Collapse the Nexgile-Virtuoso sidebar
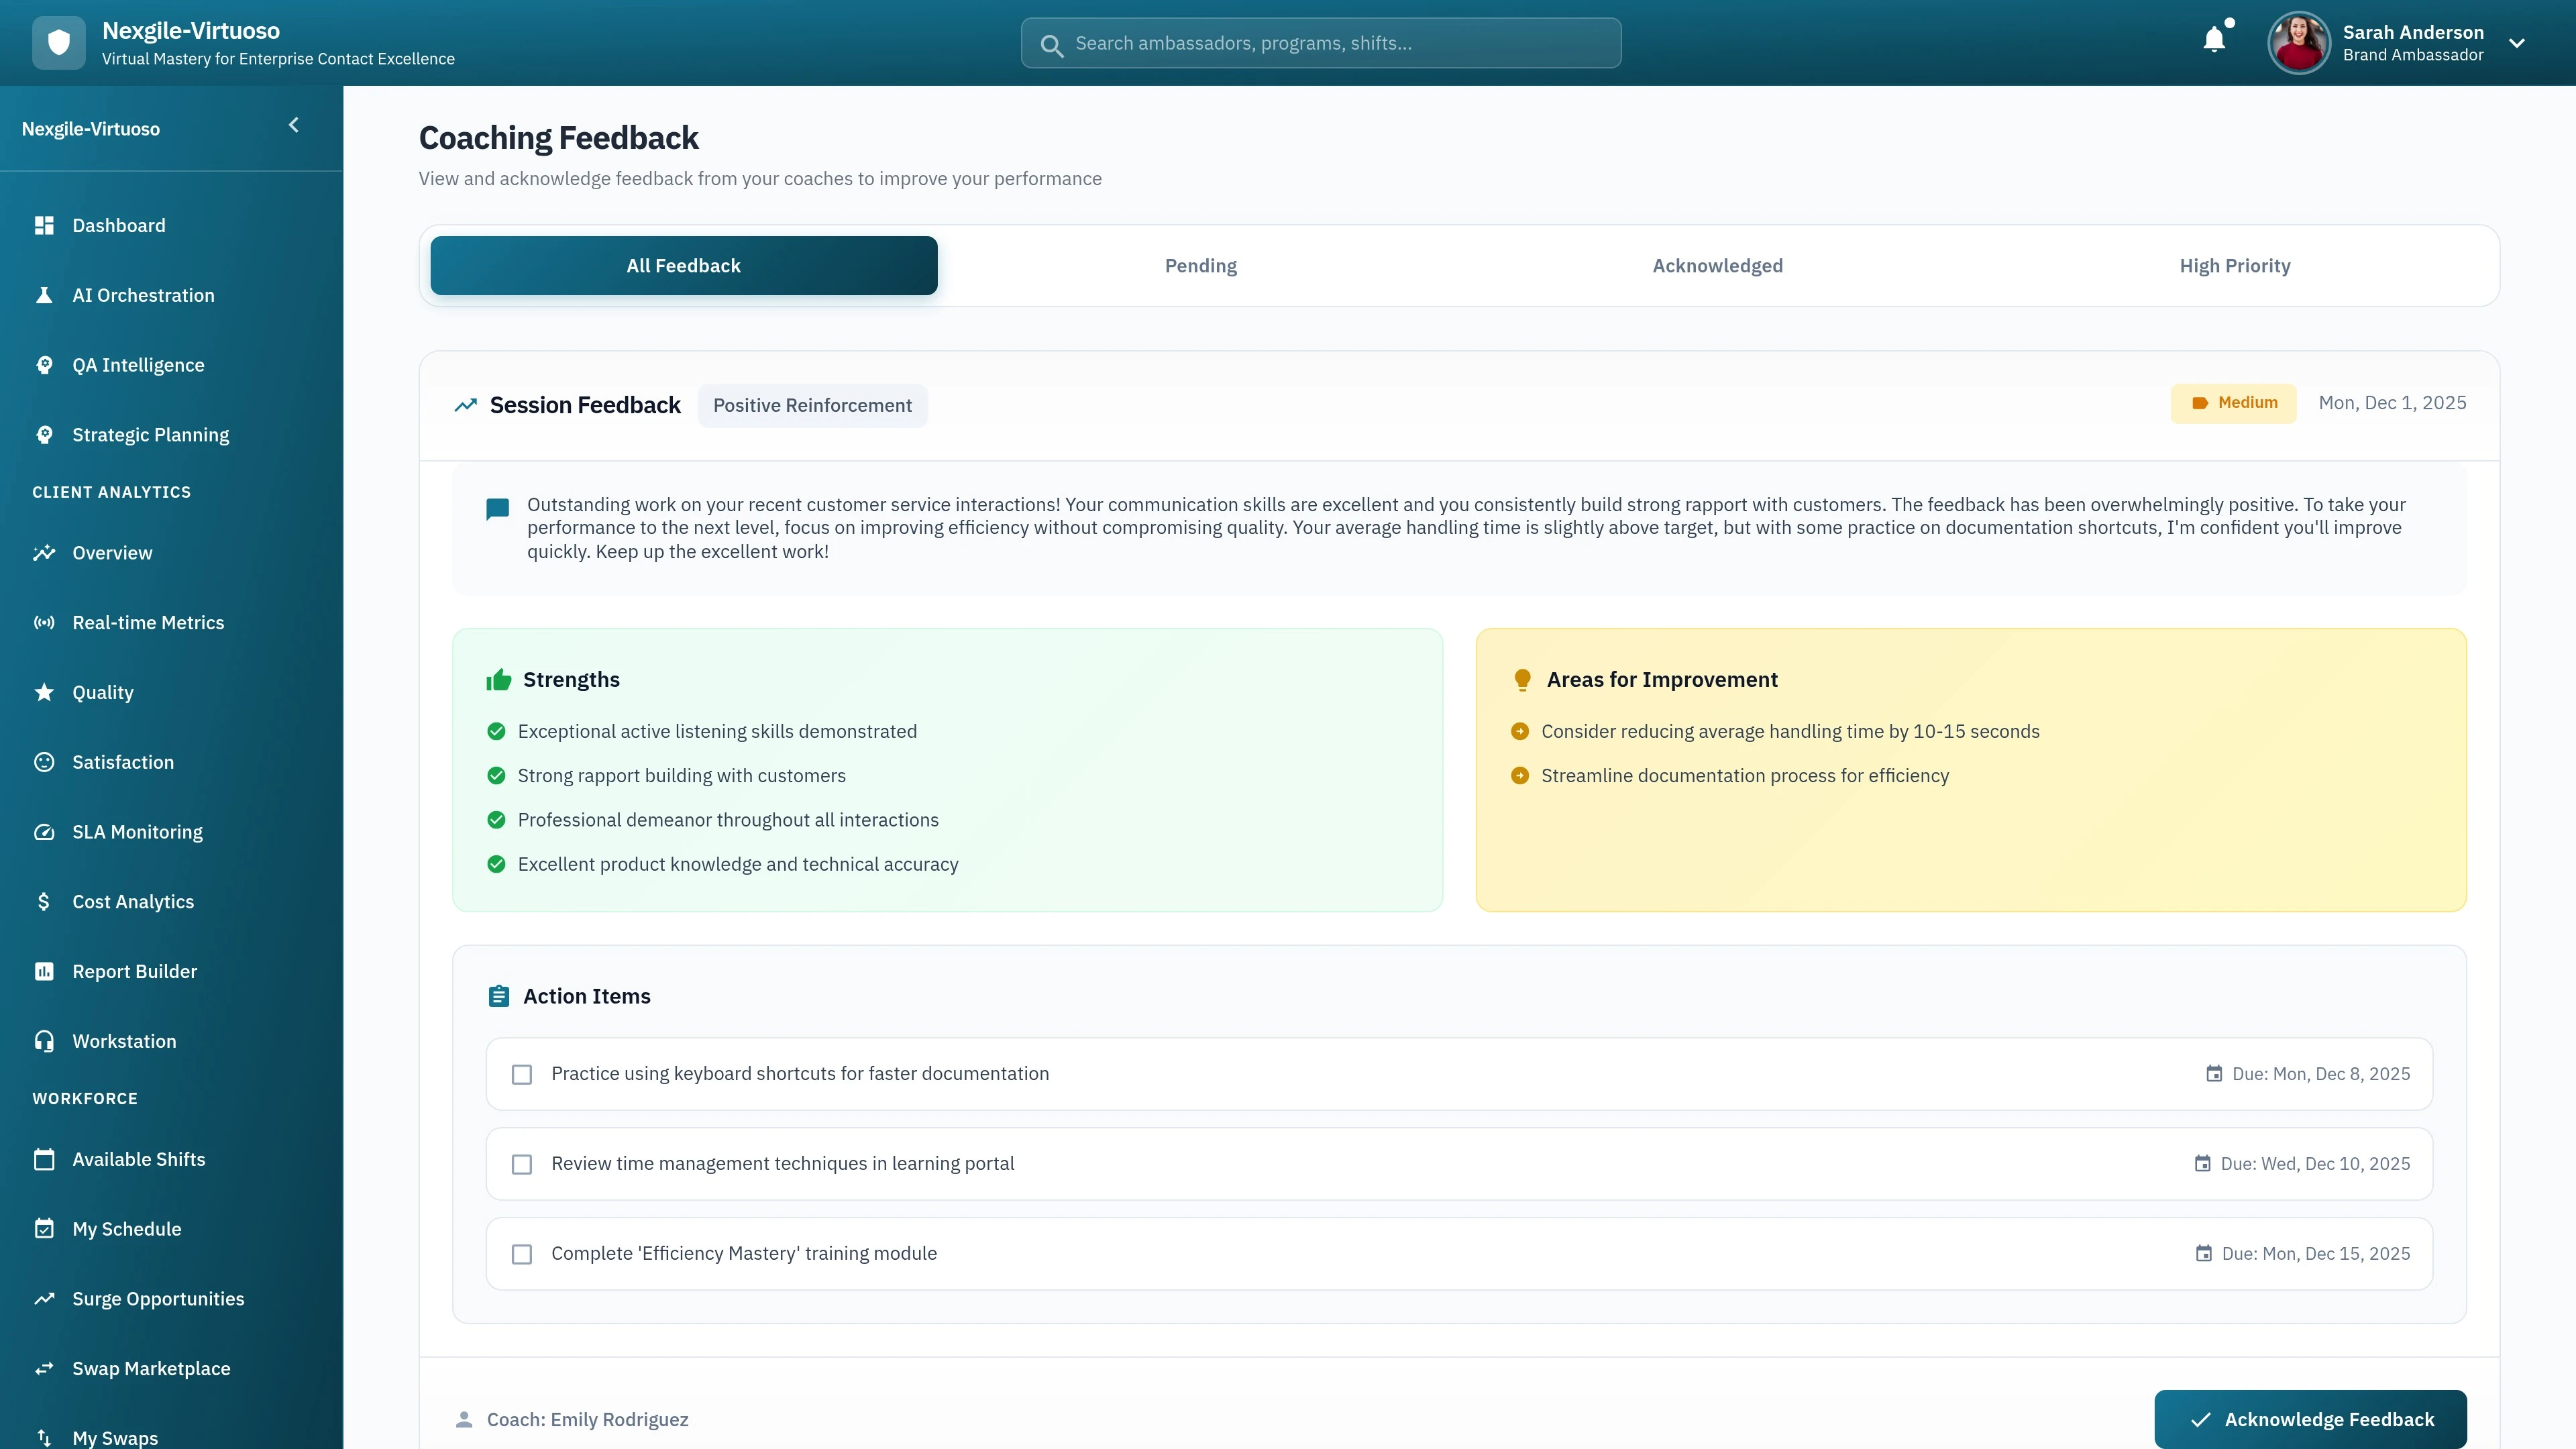Screen dimensions: 2576x1449 coord(294,124)
